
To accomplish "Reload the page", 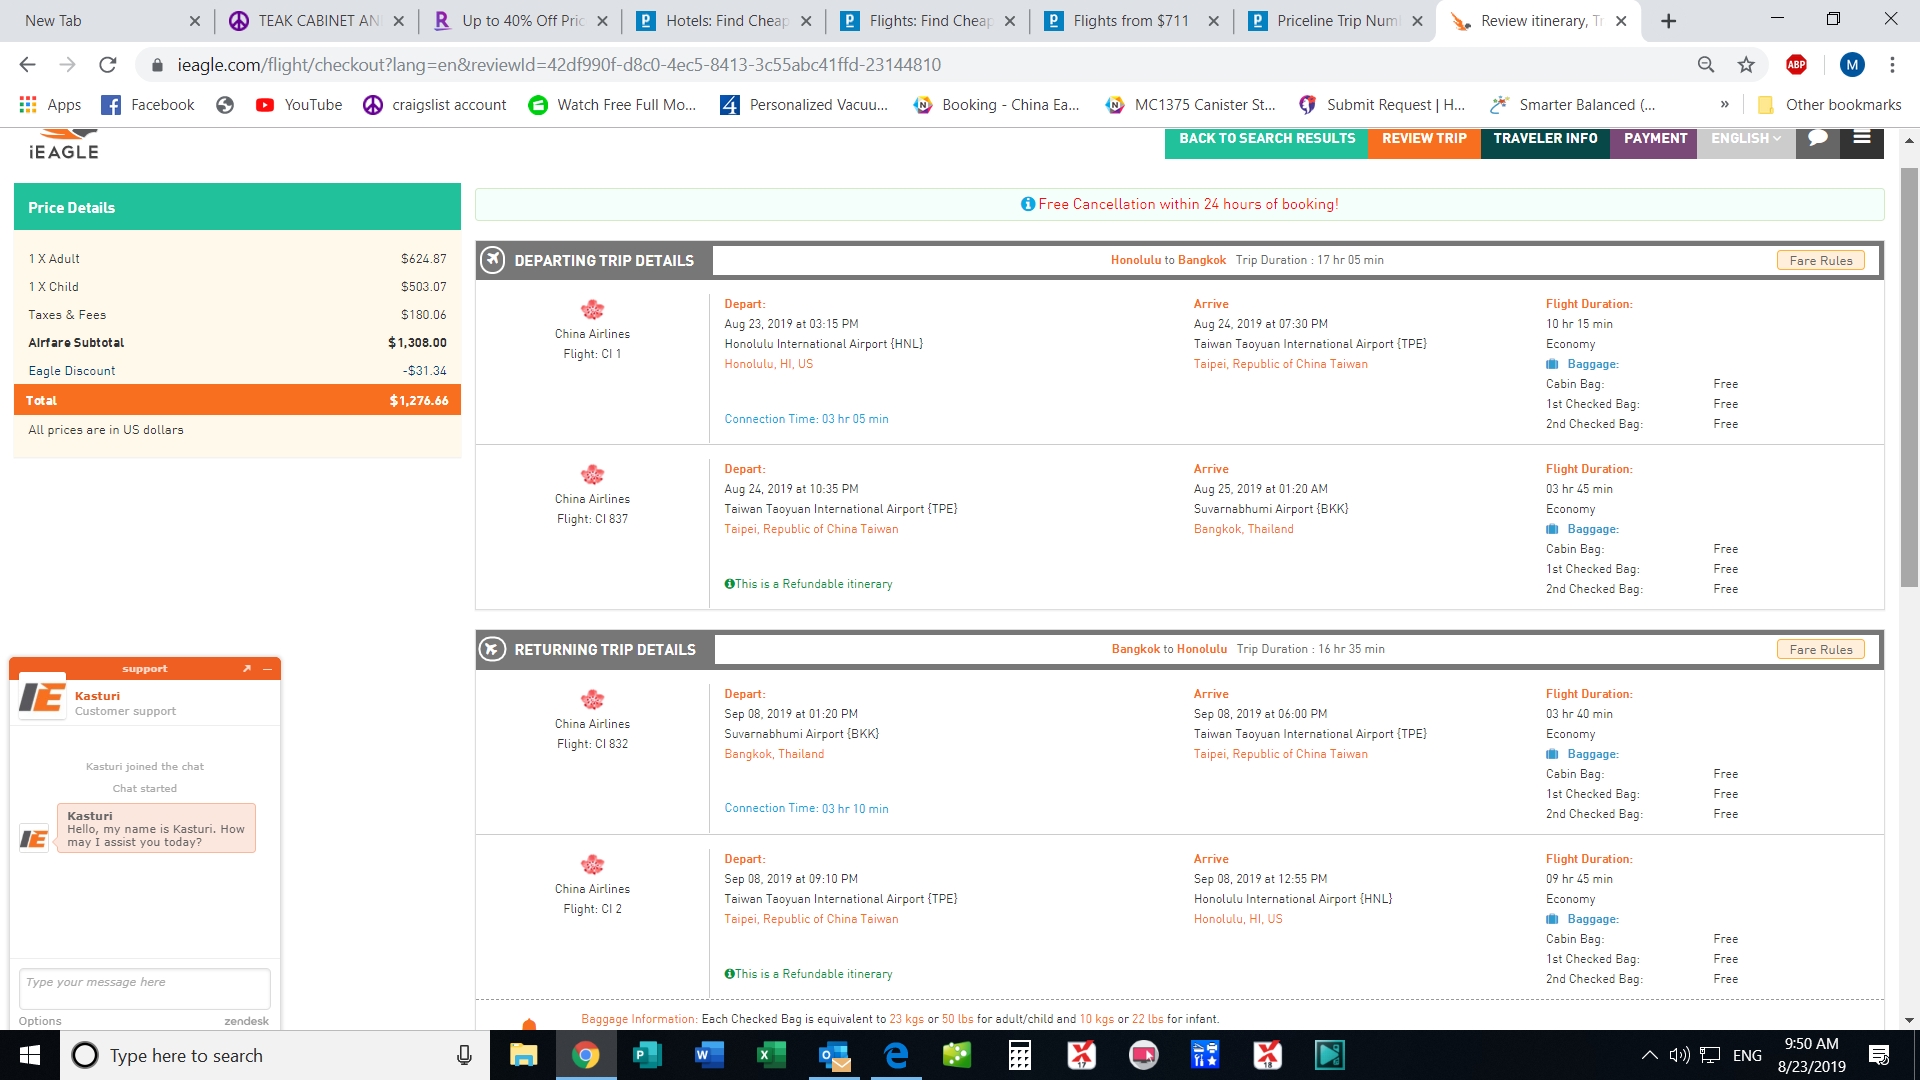I will (107, 65).
